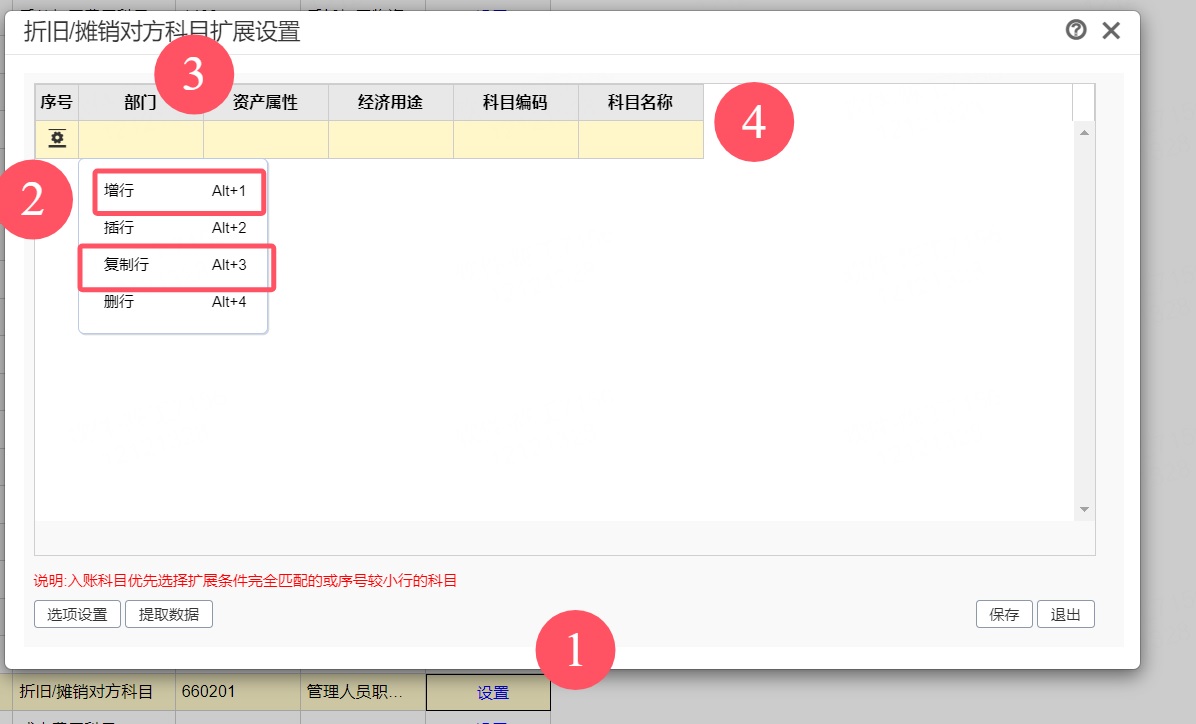Click the empty 部门 cell in first row

[141, 140]
